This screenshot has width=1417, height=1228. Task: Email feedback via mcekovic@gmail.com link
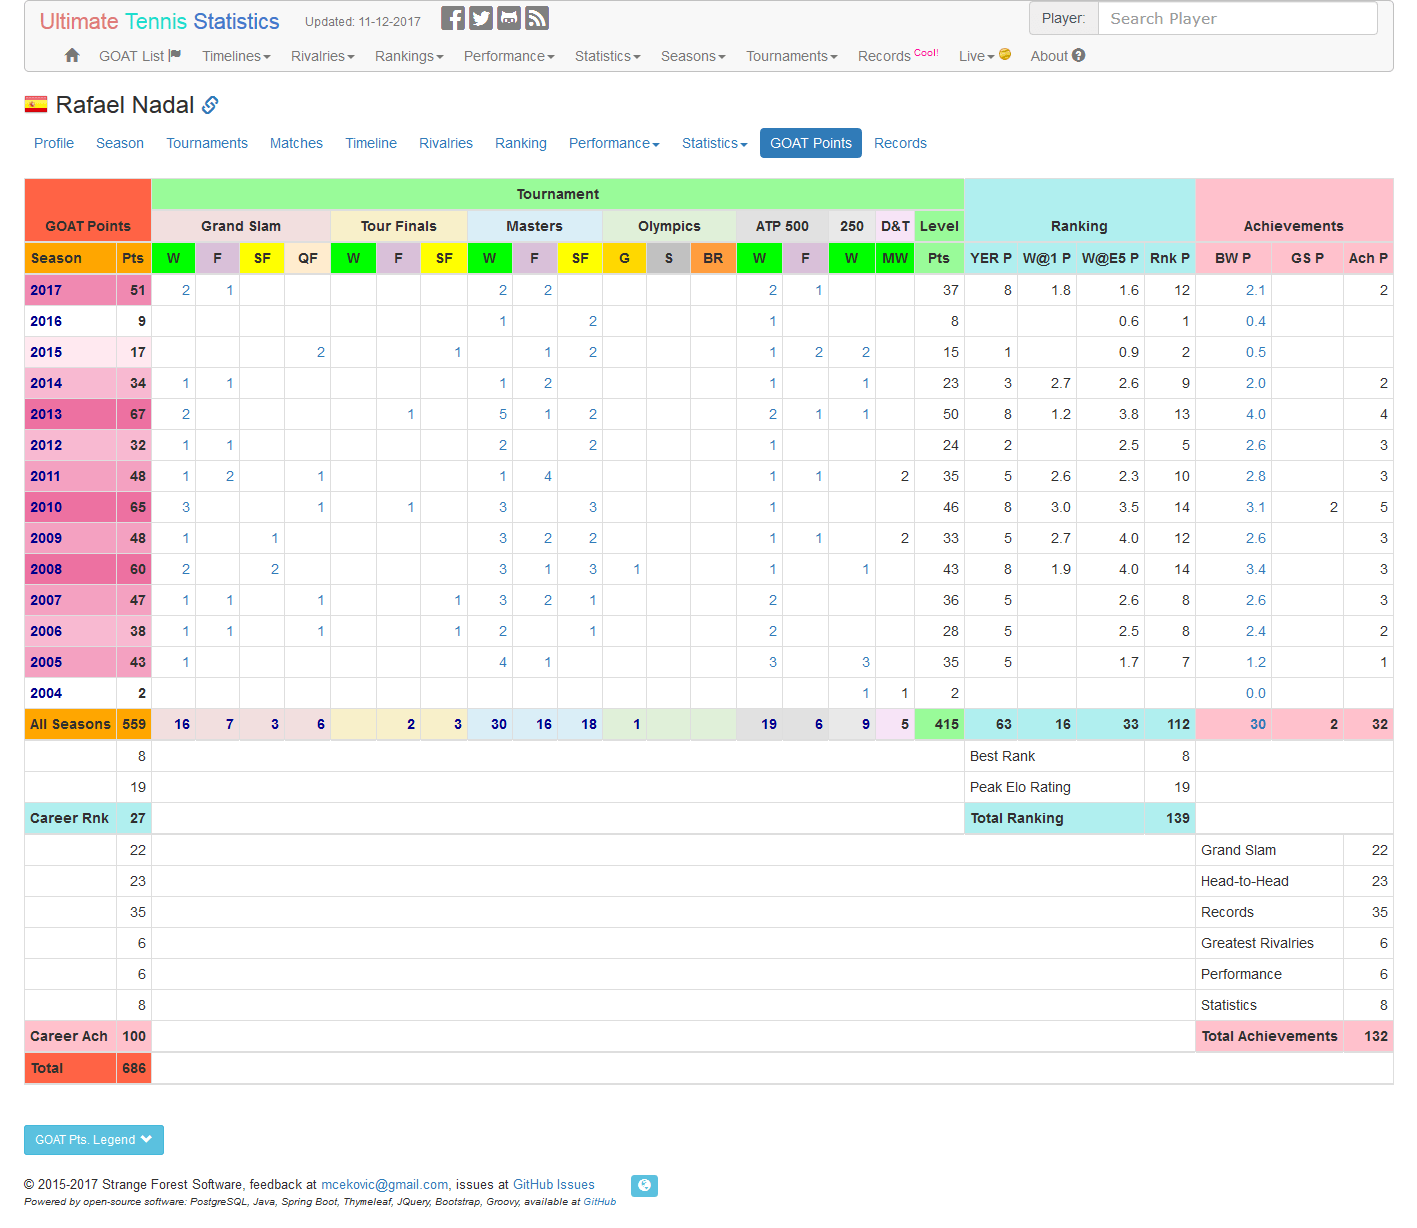tap(384, 1184)
